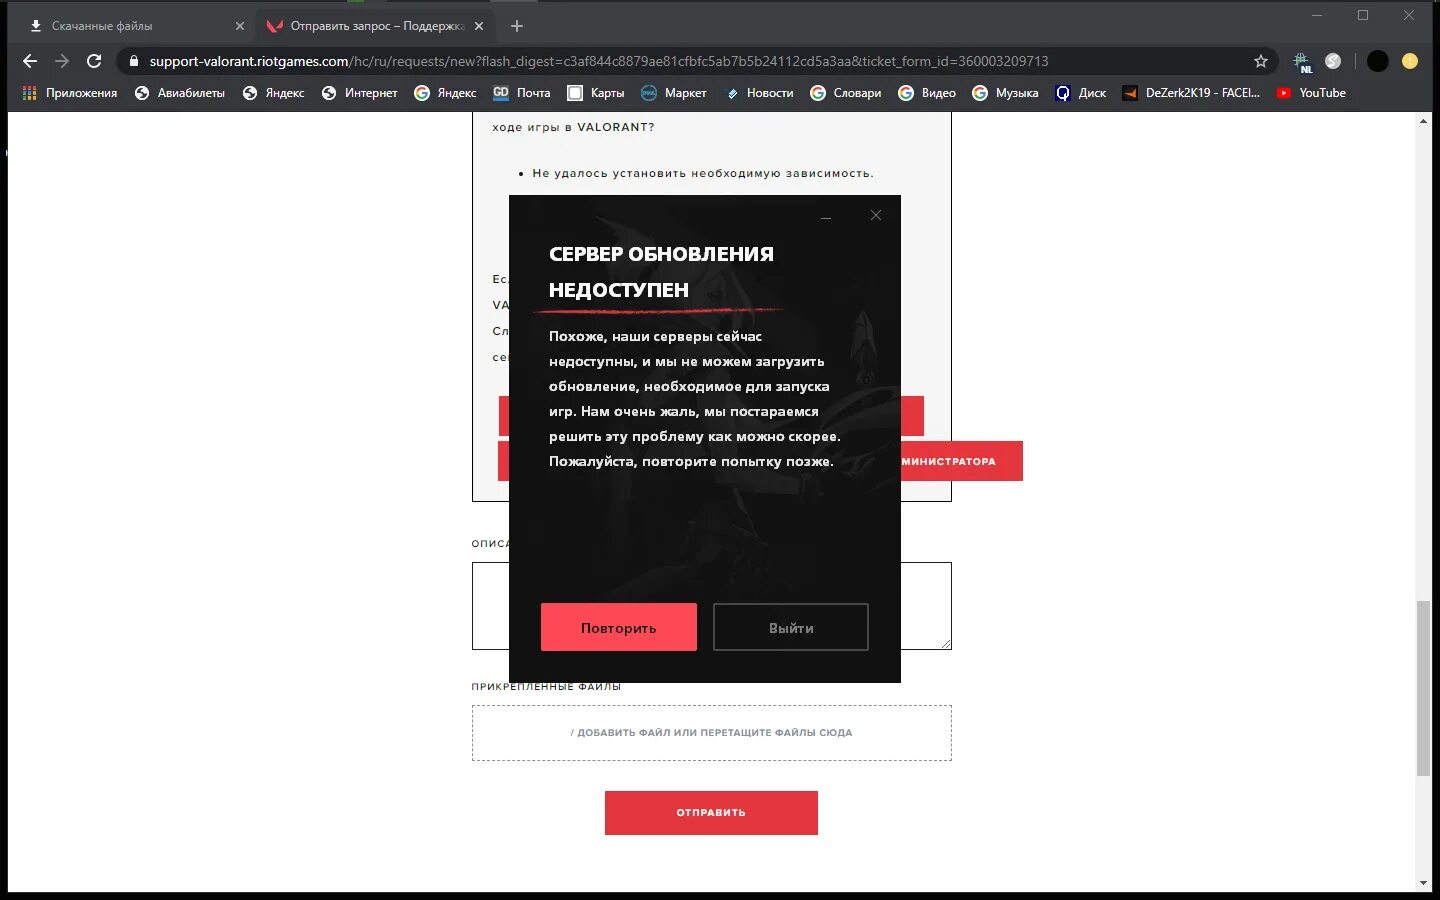1440x900 pixels.
Task: Open the Видео bookmark
Action: [x=927, y=93]
